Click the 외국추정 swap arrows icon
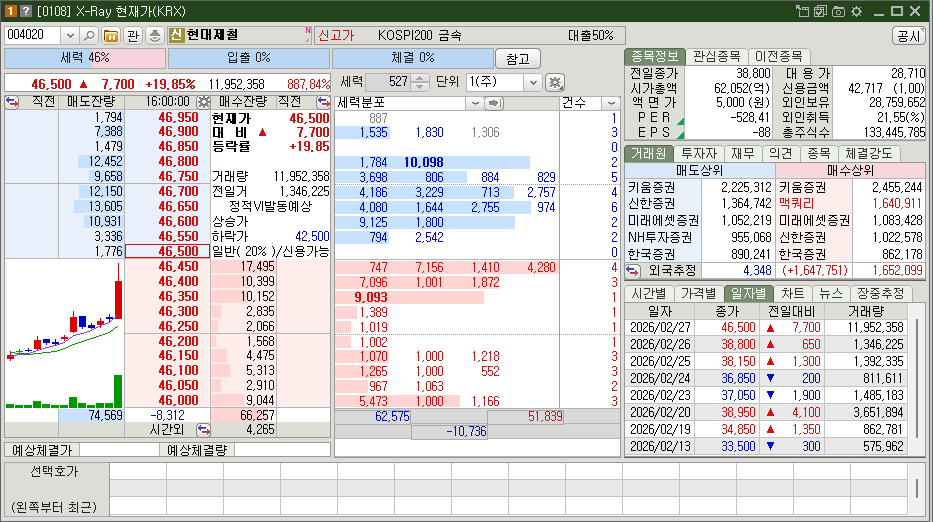This screenshot has height=522, width=933. 635,270
